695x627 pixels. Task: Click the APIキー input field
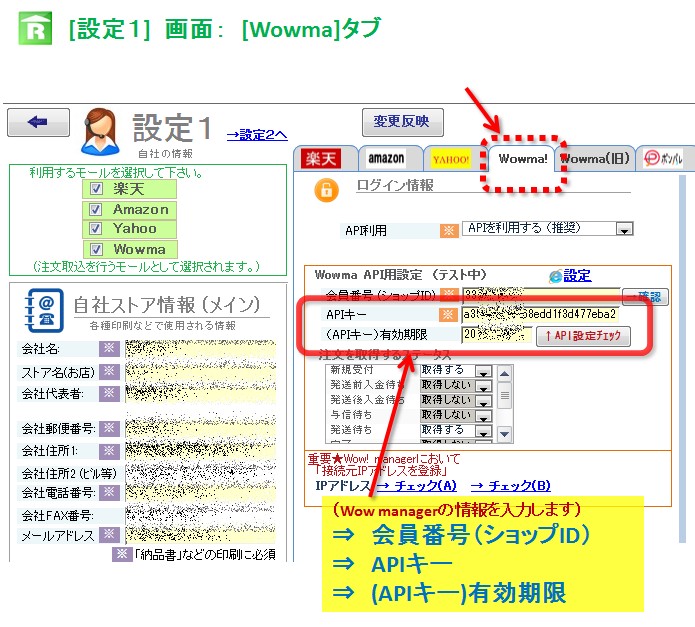tap(540, 314)
